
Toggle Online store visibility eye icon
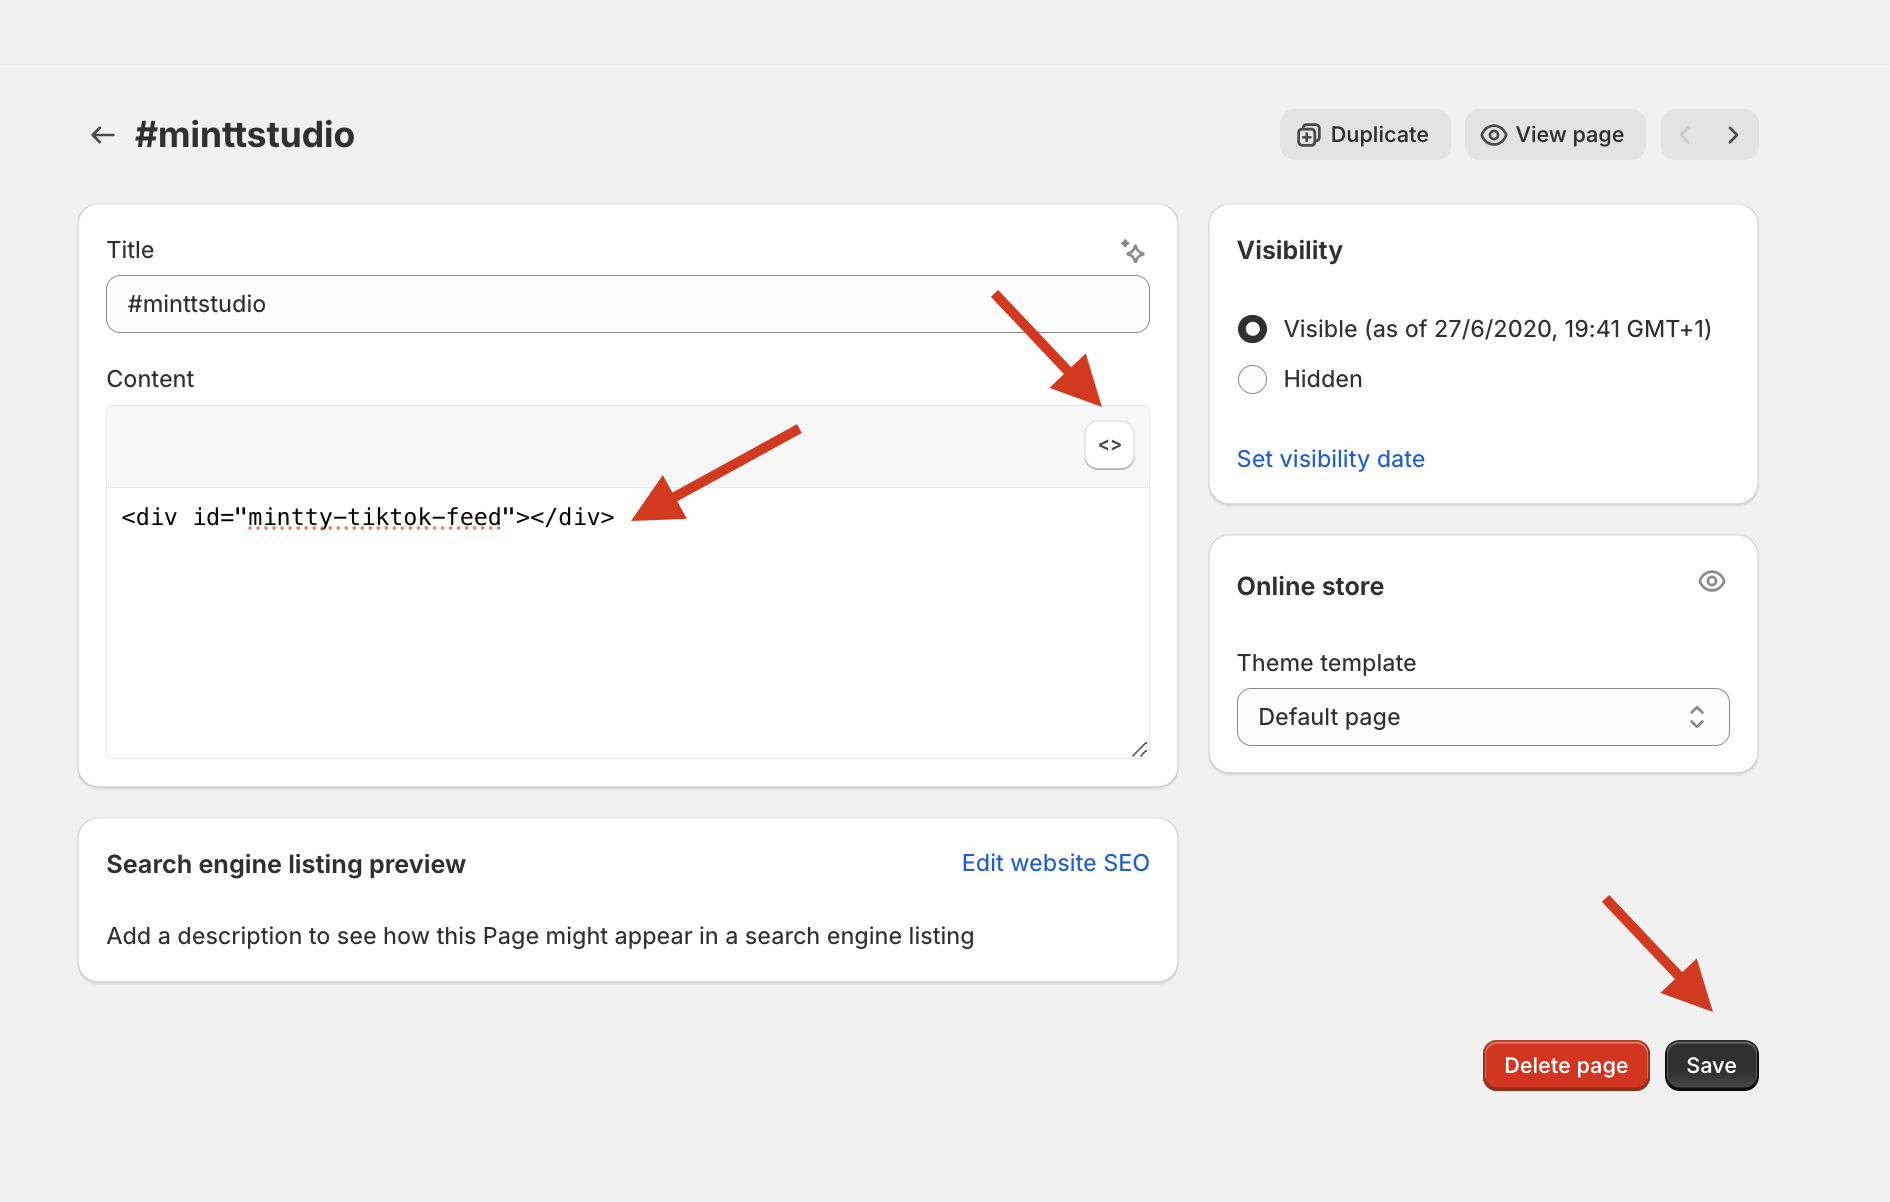coord(1712,581)
